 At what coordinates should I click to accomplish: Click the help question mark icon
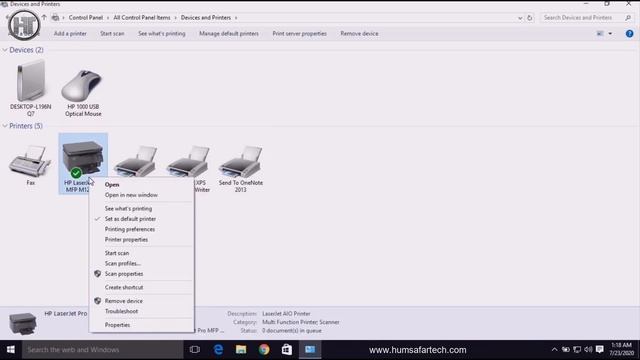click(x=629, y=34)
